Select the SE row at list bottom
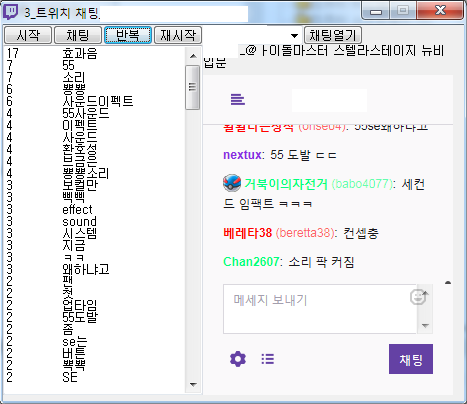467x404 pixels. 94,377
